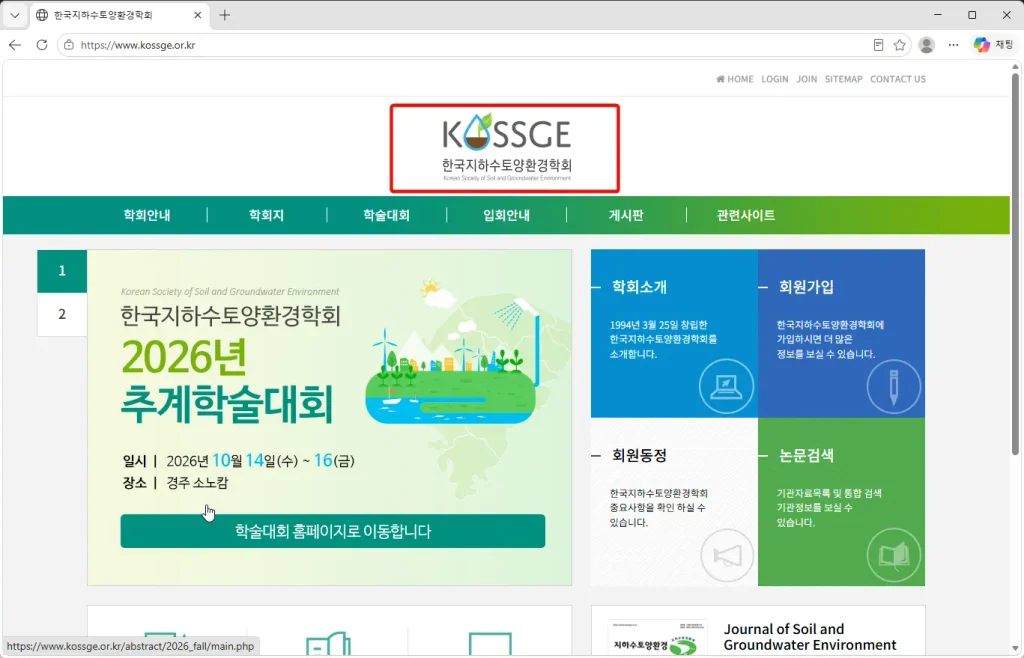Switch to banner slide 2
The width and height of the screenshot is (1024, 658).
pyautogui.click(x=62, y=314)
